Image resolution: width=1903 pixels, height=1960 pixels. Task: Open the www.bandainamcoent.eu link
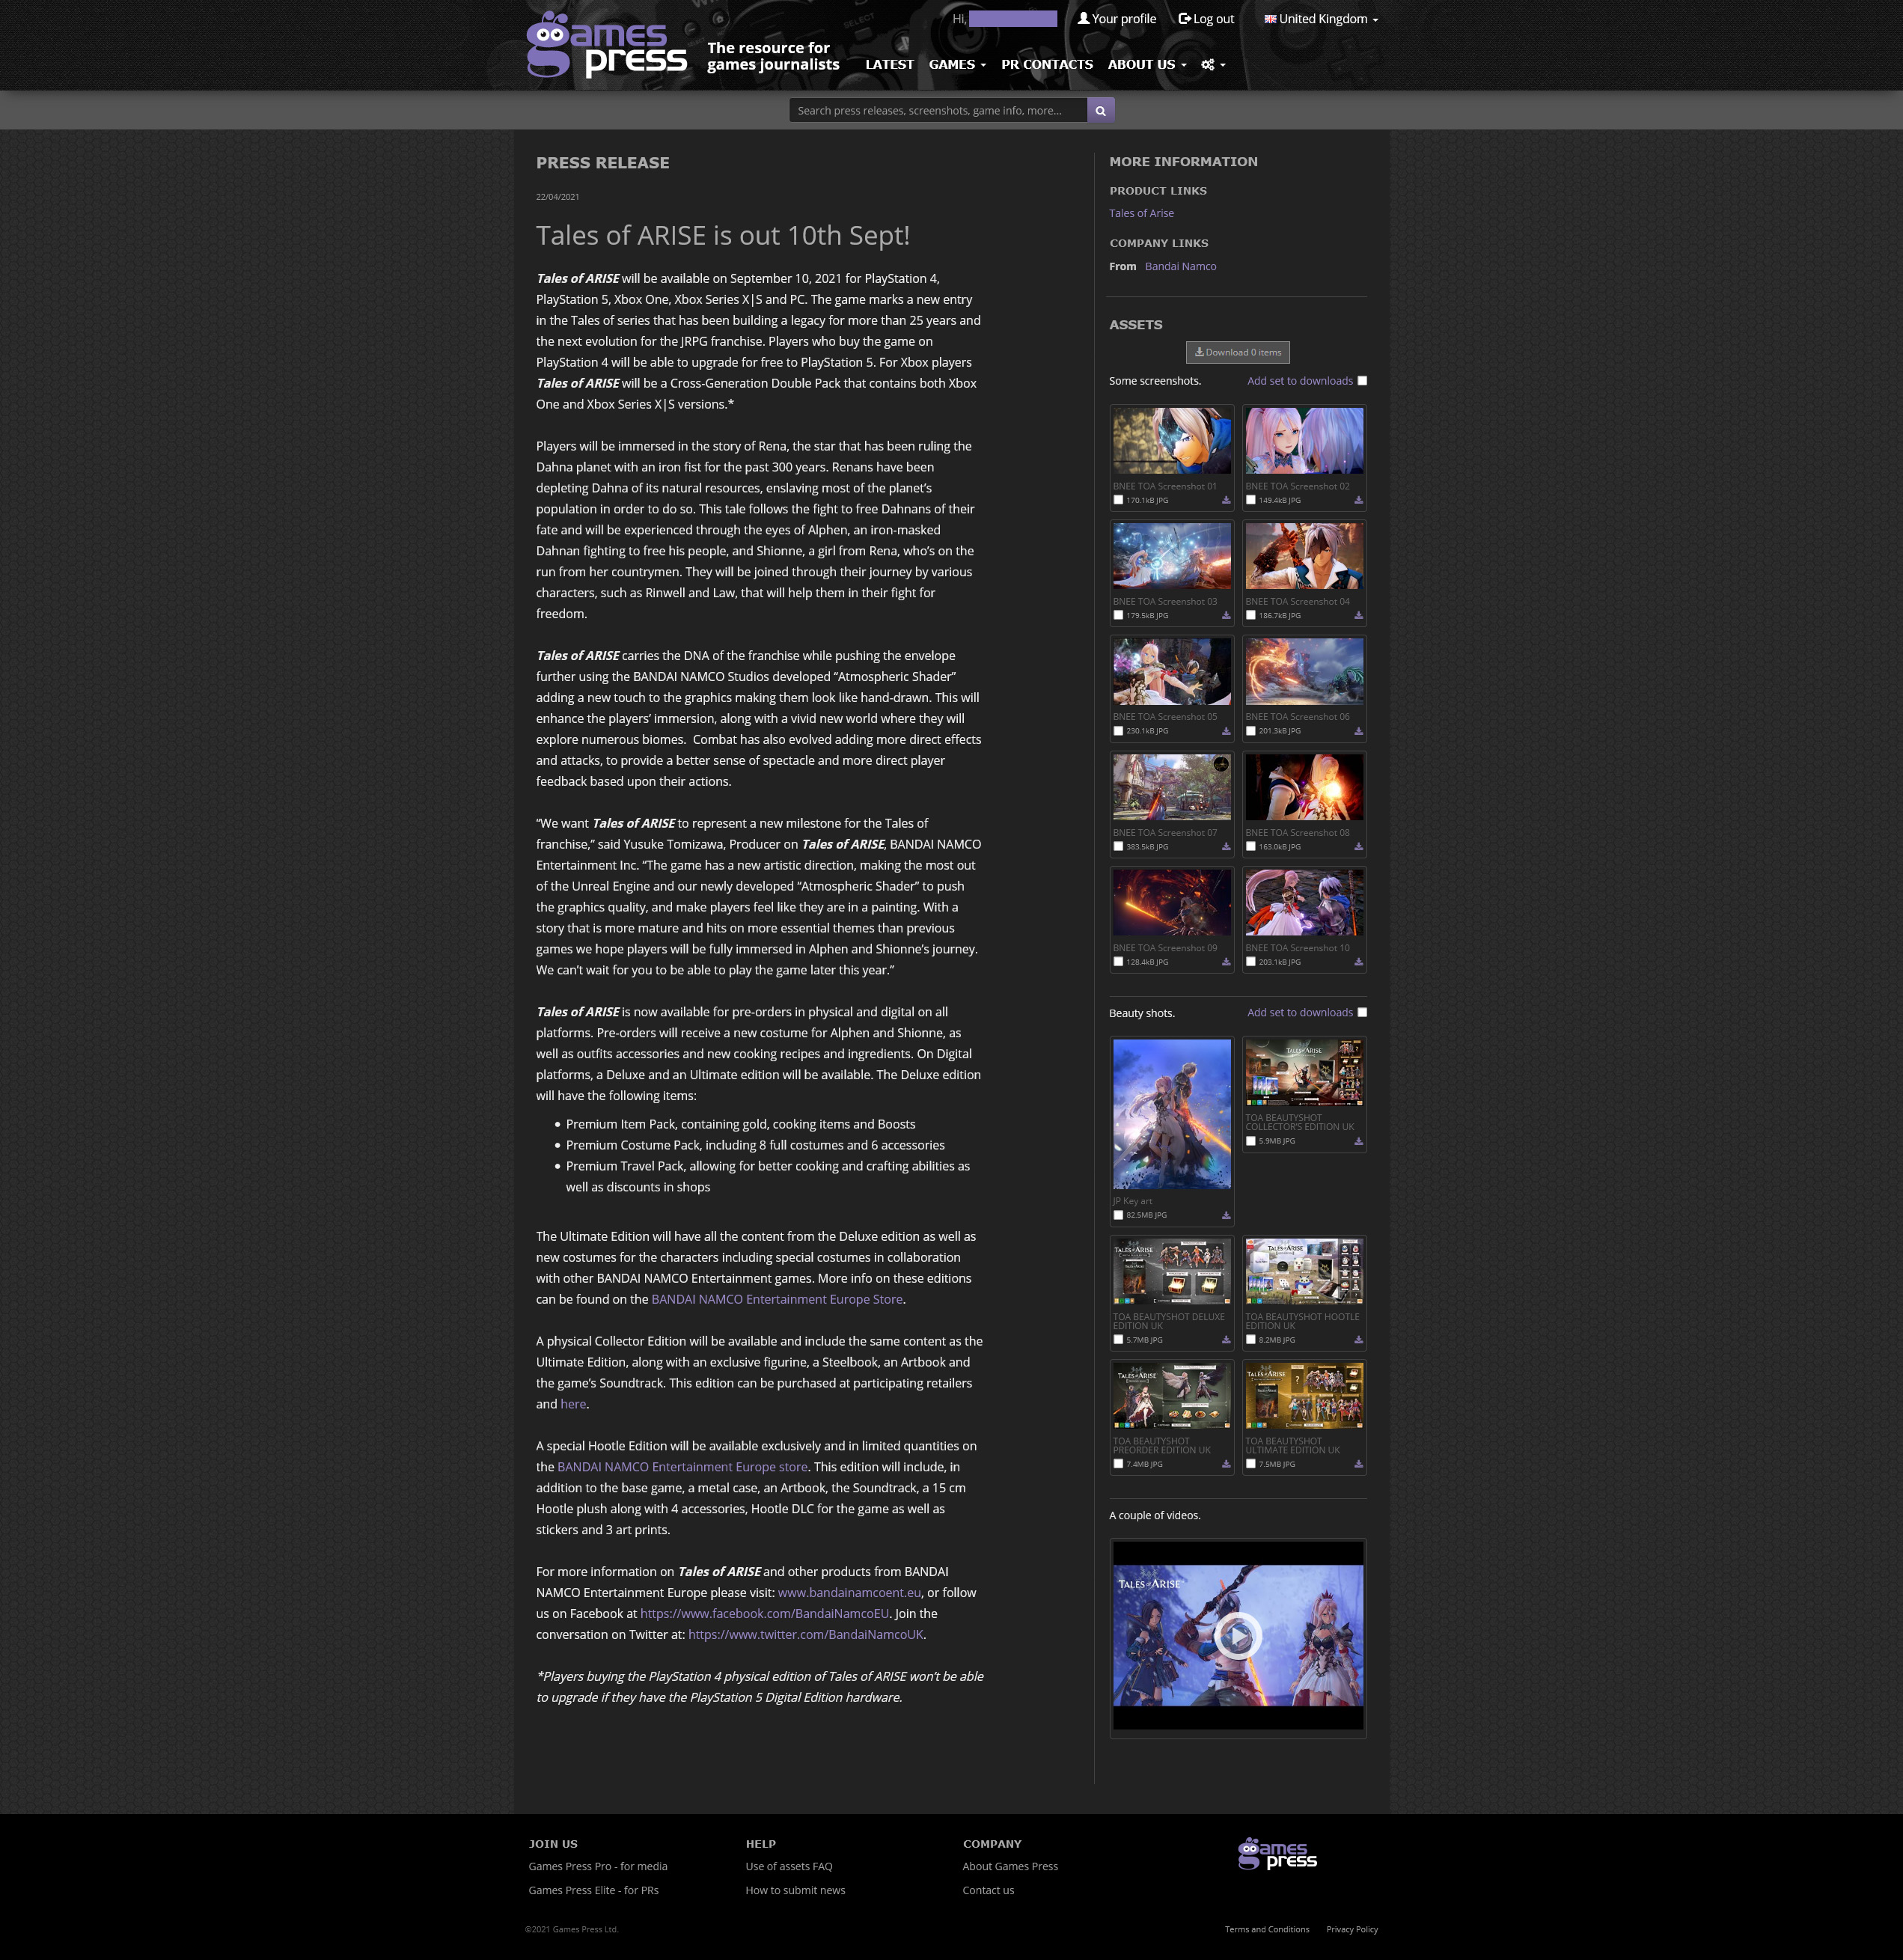tap(849, 1593)
